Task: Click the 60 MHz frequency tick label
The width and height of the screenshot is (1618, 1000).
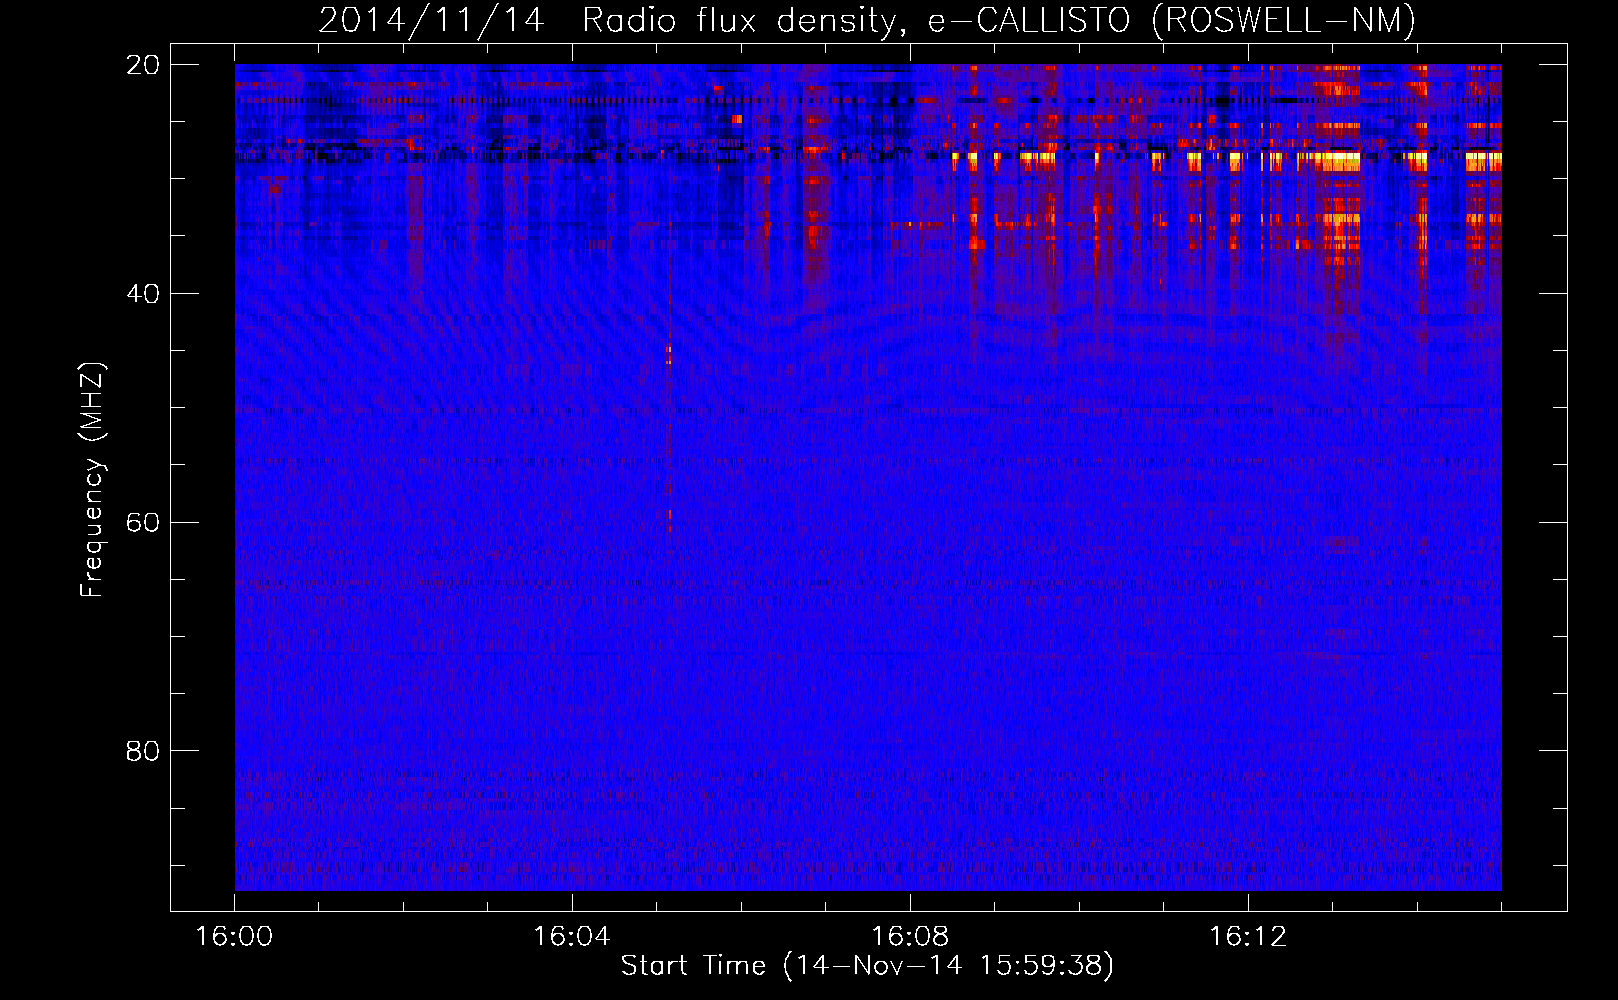Action: [144, 522]
